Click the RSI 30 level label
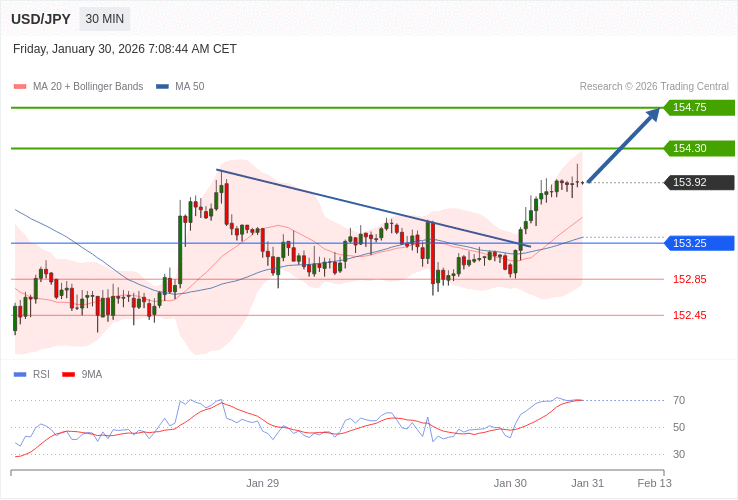Image resolution: width=738 pixels, height=500 pixels. pos(679,454)
